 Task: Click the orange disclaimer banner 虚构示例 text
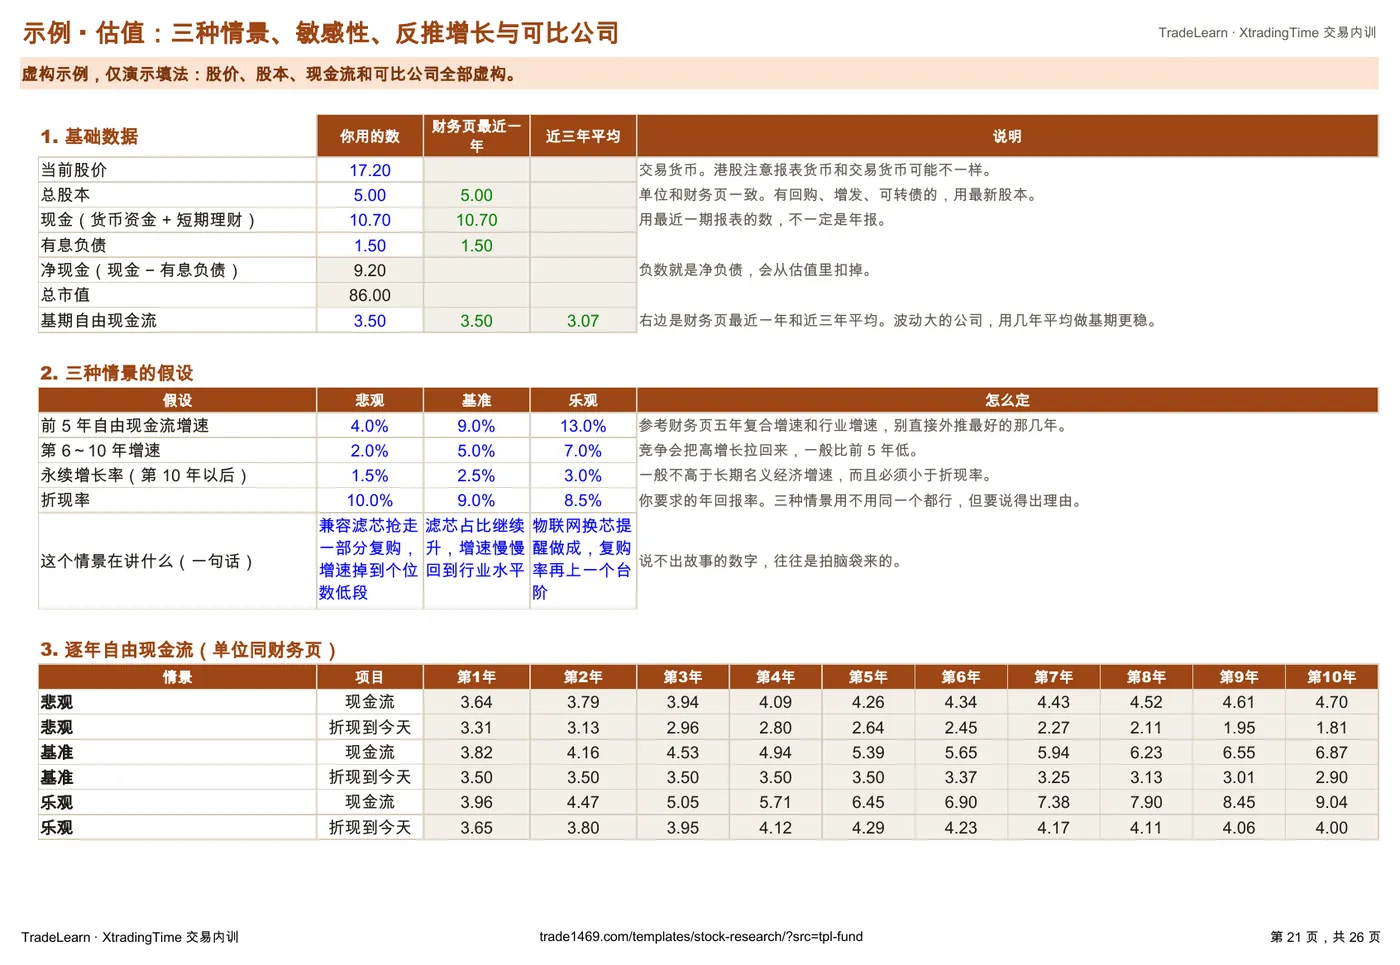269,74
